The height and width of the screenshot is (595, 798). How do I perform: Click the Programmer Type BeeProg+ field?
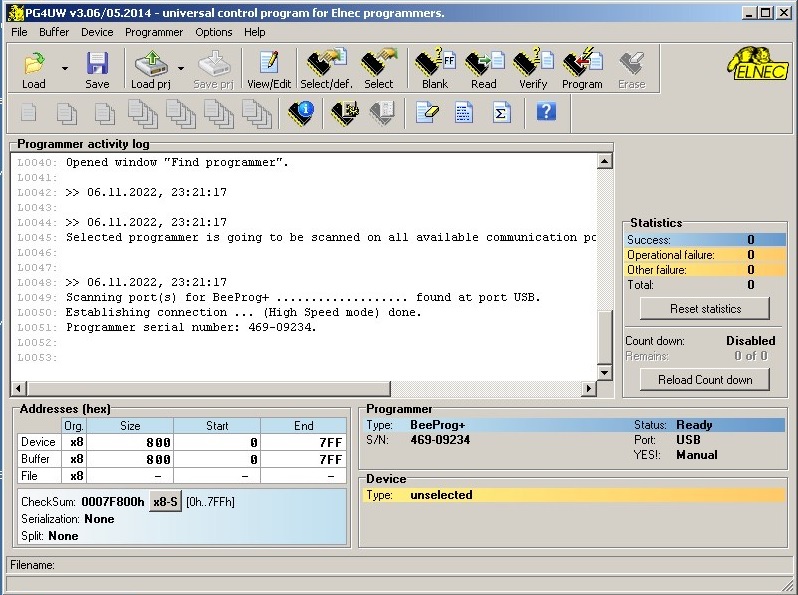438,425
